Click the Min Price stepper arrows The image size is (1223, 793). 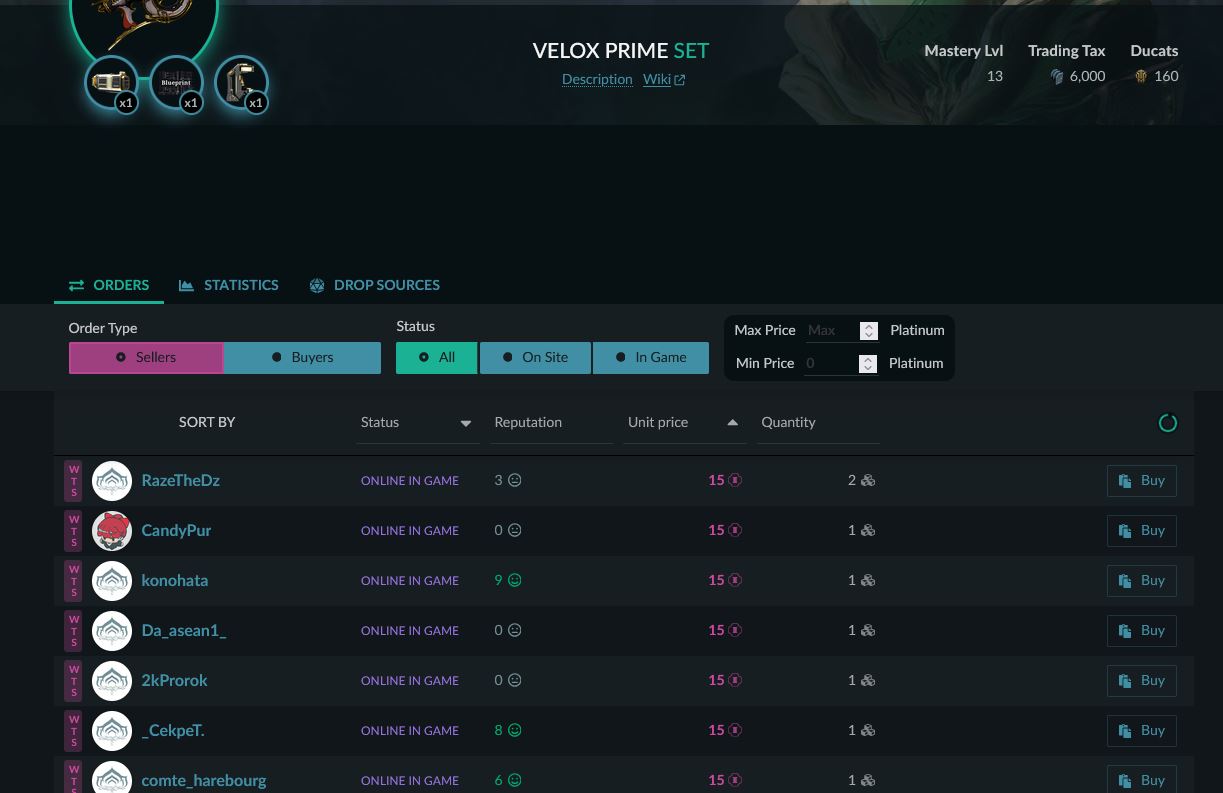point(868,364)
